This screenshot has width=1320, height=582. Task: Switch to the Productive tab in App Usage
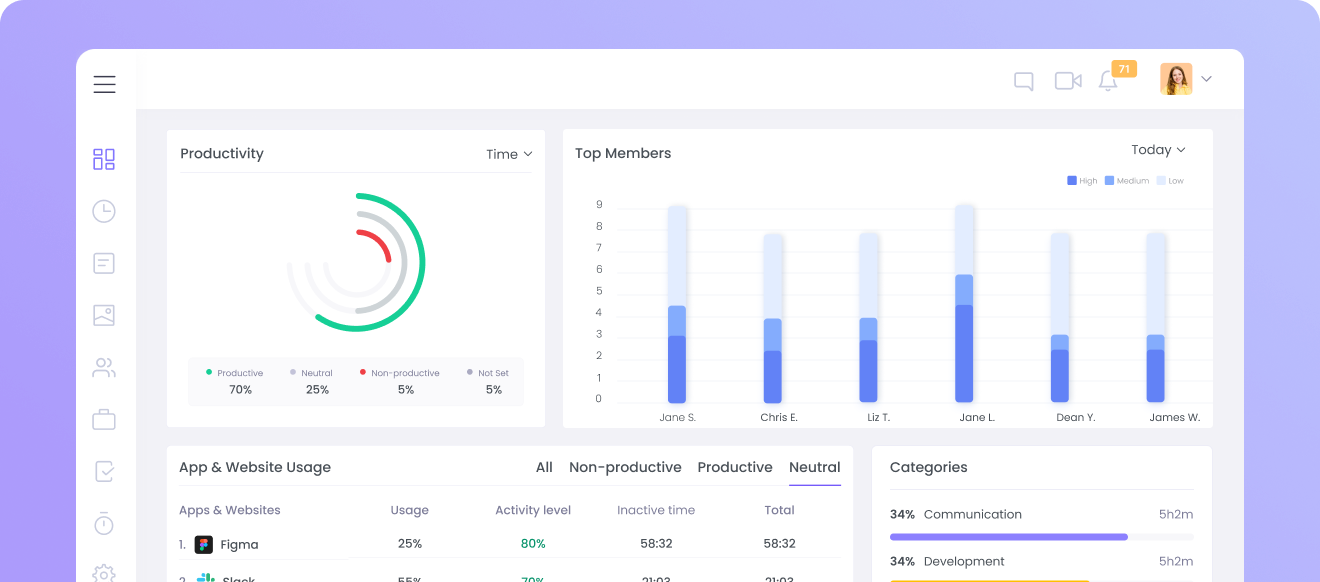point(735,467)
